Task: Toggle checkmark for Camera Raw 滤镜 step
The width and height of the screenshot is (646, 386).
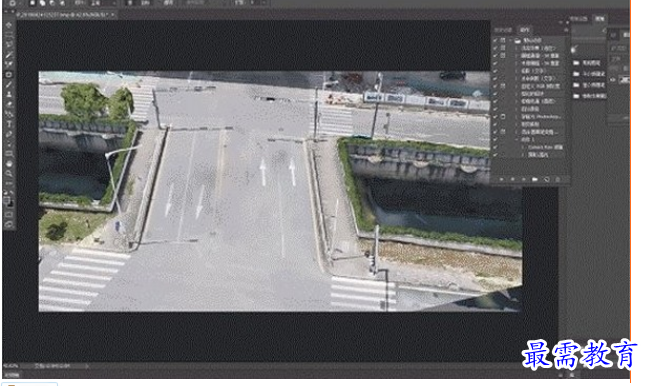Action: pyautogui.click(x=496, y=147)
